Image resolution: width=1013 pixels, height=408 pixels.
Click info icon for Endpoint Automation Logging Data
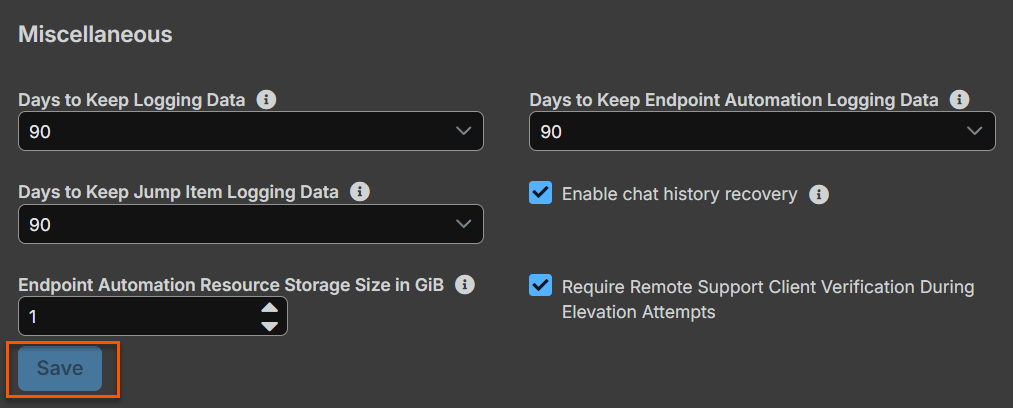point(960,100)
